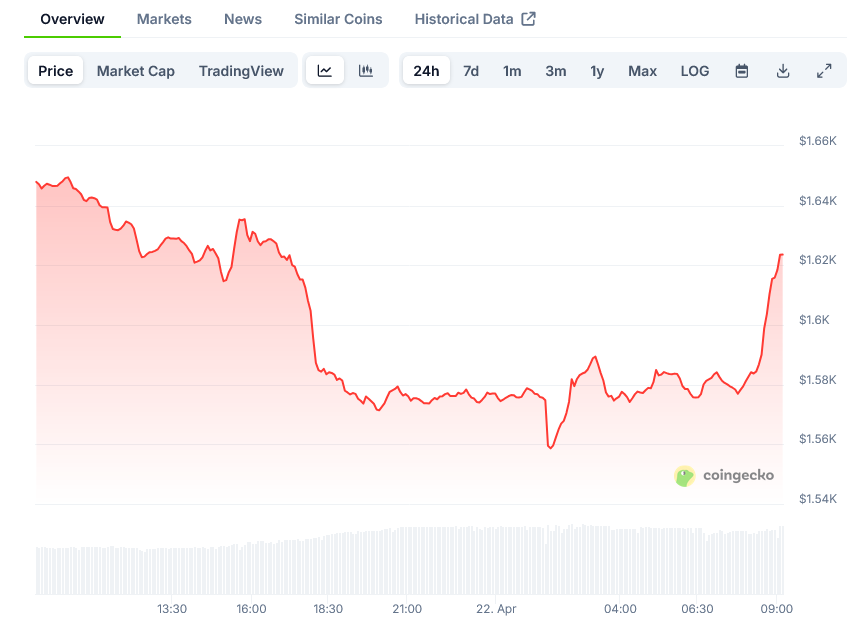Open the calendar date range picker

click(x=741, y=70)
